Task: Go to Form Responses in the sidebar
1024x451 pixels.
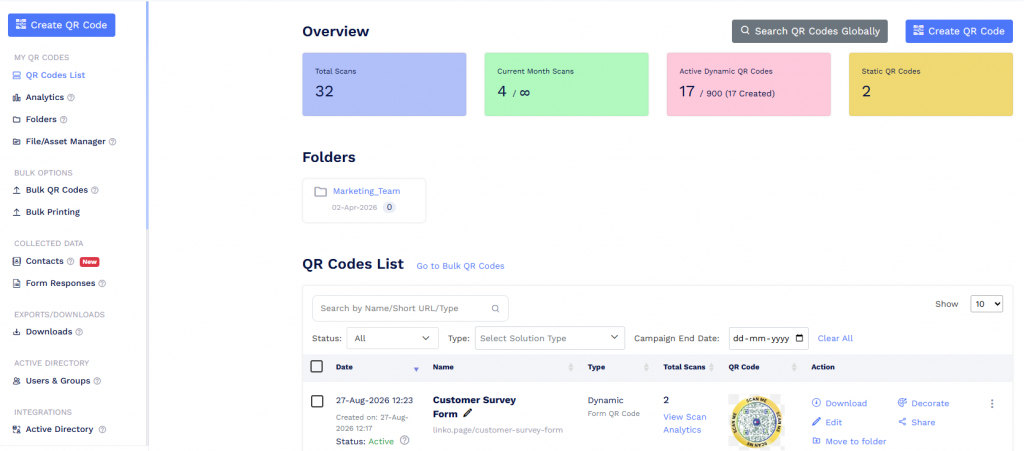Action: (x=60, y=283)
